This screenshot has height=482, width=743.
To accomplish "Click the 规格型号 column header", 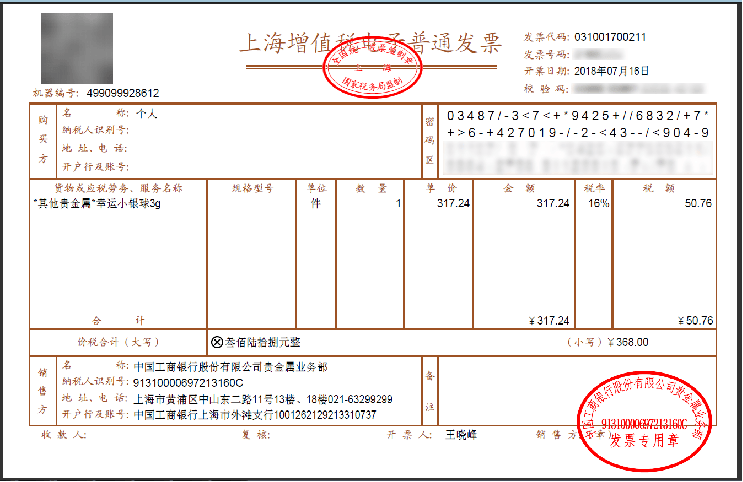I will click(x=252, y=188).
